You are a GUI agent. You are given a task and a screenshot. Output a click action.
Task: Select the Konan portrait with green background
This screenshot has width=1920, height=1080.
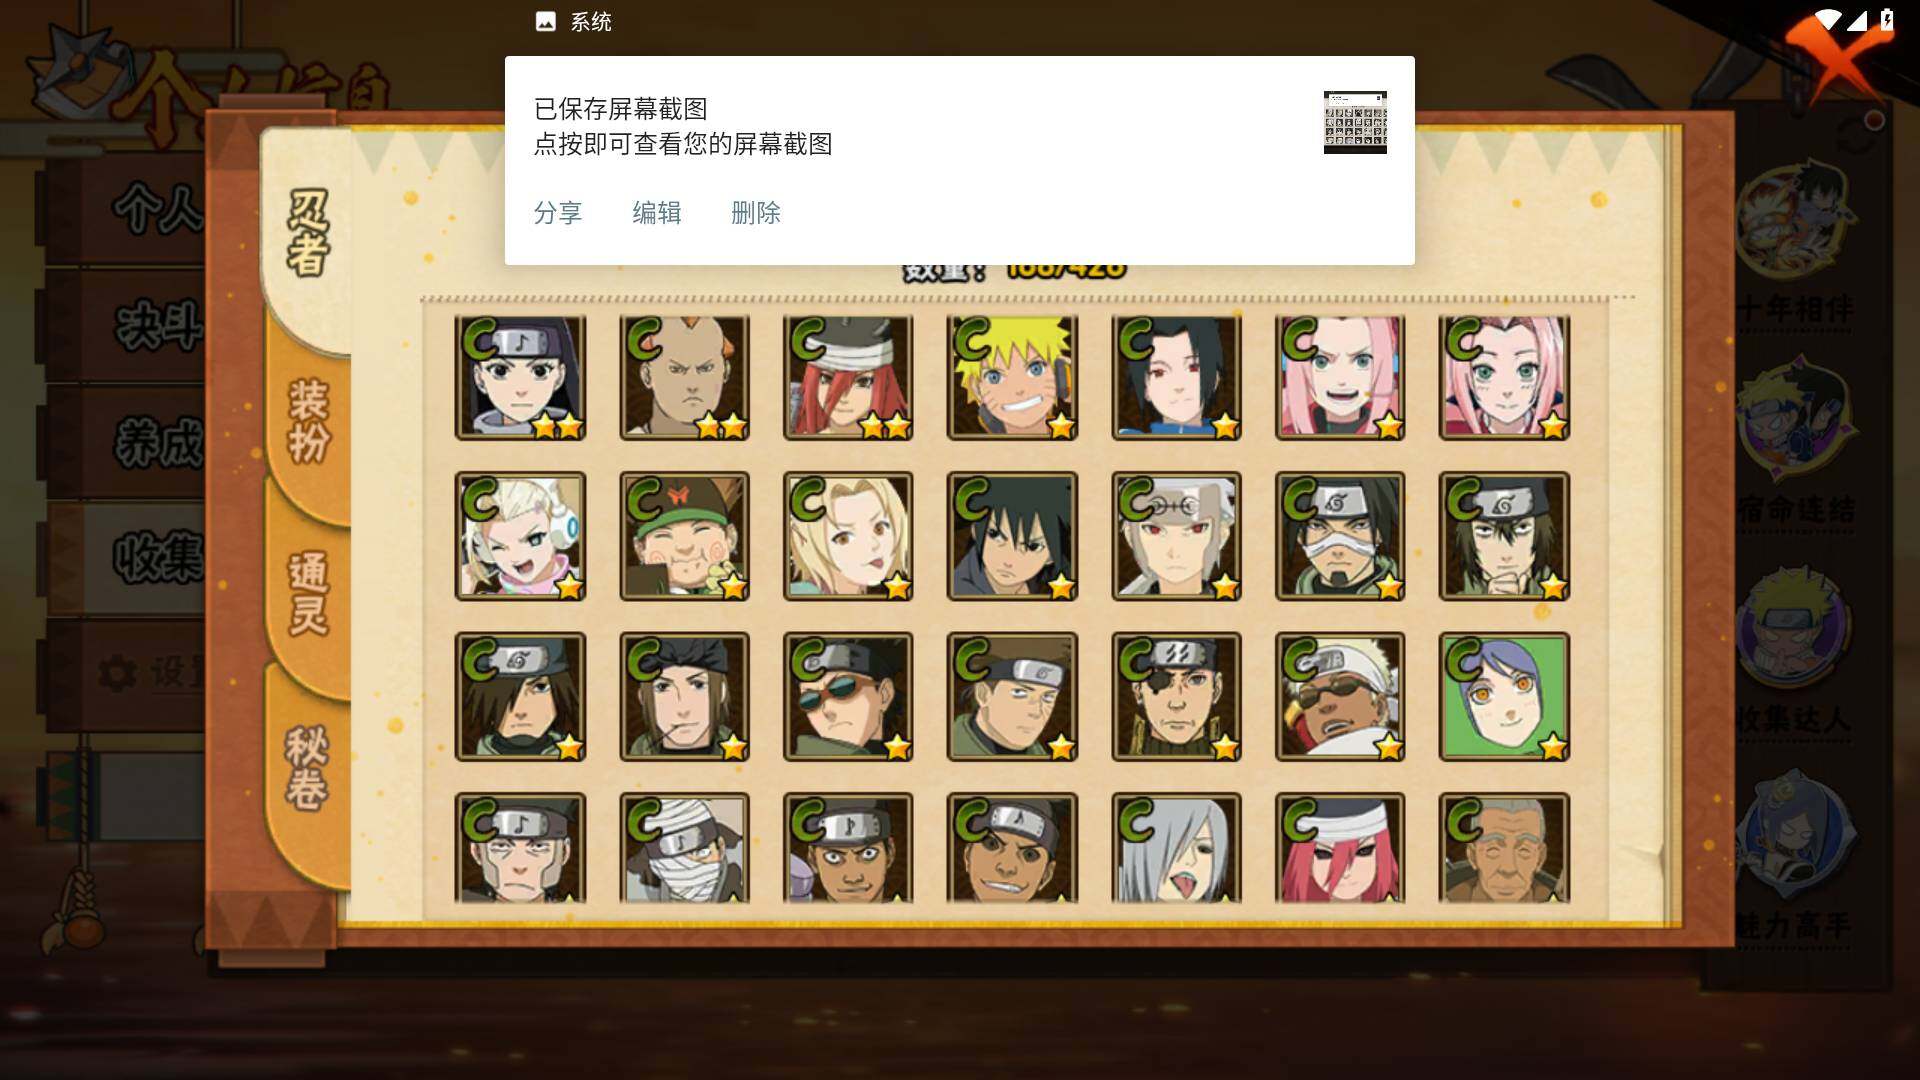[1504, 697]
